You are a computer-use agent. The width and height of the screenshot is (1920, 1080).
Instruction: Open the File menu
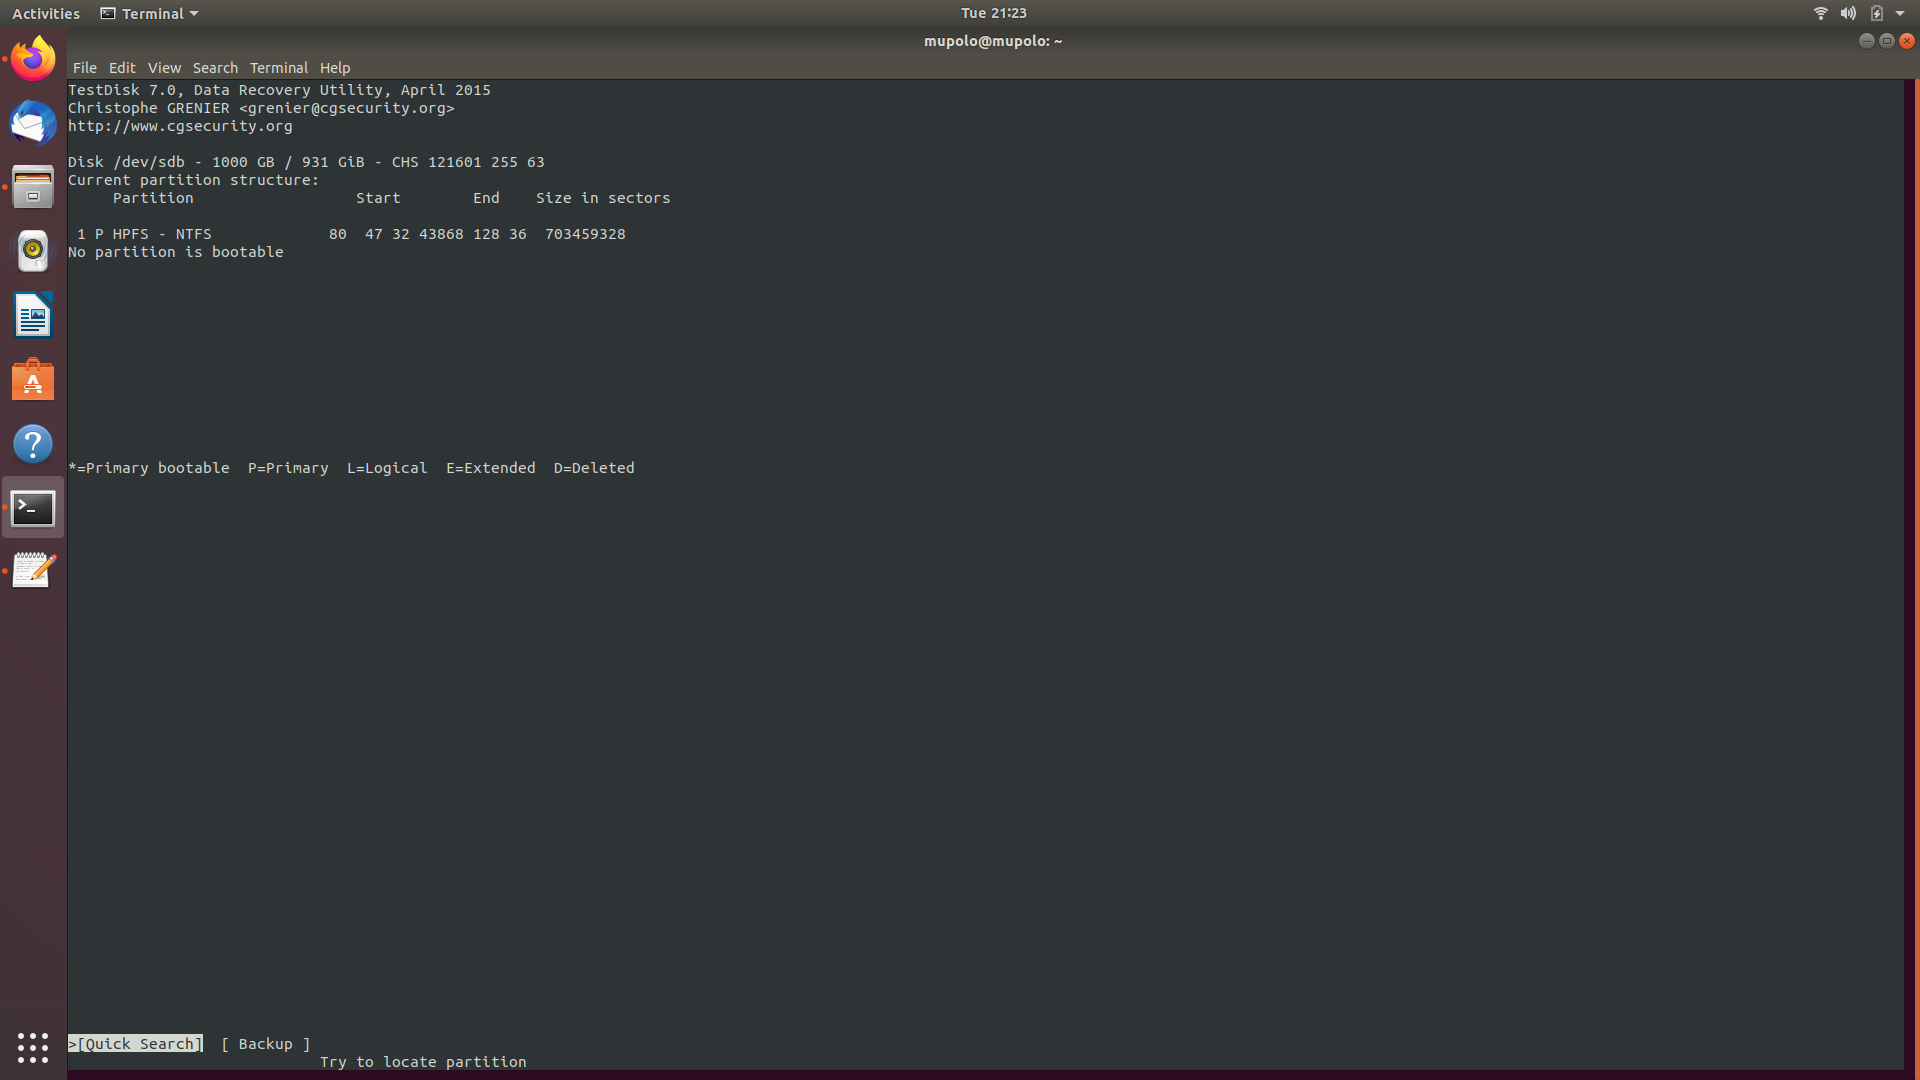pos(85,67)
